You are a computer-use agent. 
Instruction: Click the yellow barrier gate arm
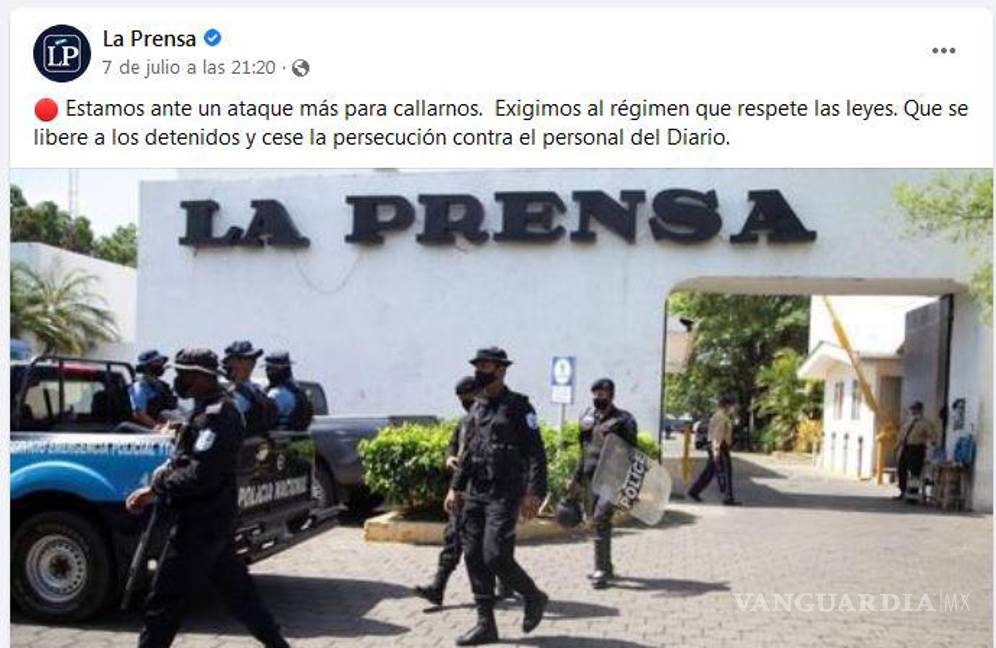pyautogui.click(x=856, y=368)
